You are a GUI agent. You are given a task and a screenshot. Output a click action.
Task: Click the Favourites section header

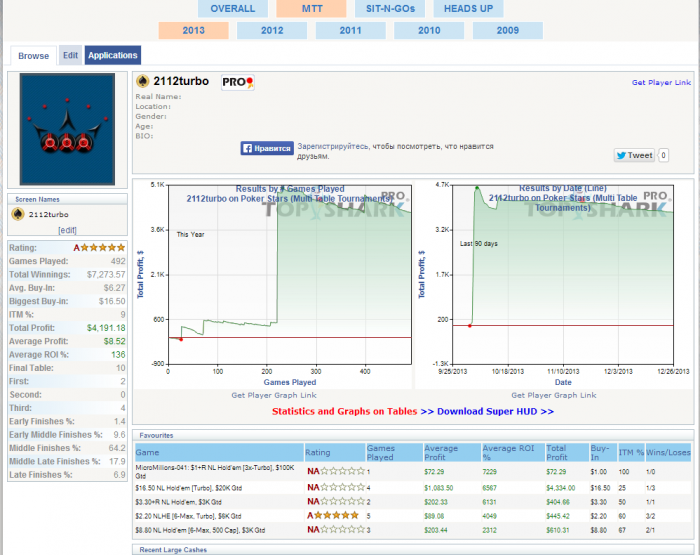click(156, 435)
